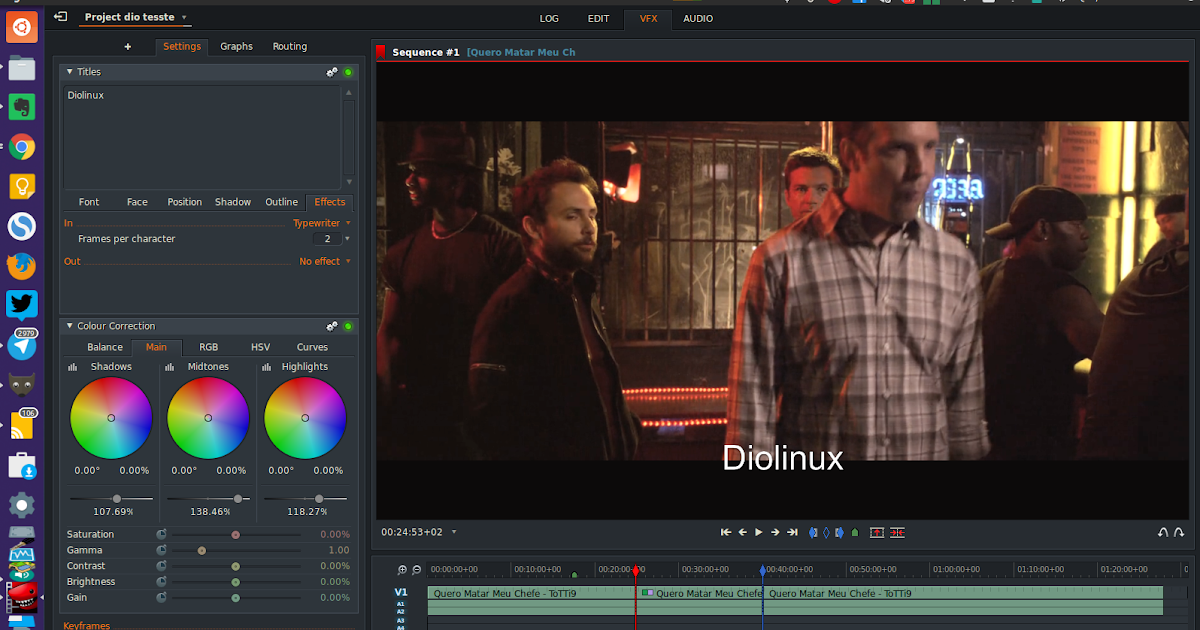Screen dimensions: 1200x630
Task: Open Evernote from the Ubuntu dock
Action: [22, 107]
